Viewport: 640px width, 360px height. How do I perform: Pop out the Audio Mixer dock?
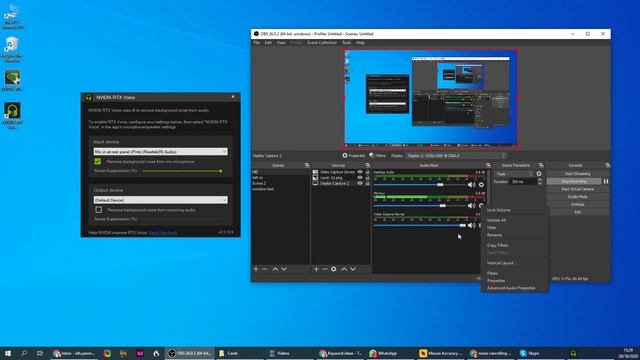click(488, 165)
